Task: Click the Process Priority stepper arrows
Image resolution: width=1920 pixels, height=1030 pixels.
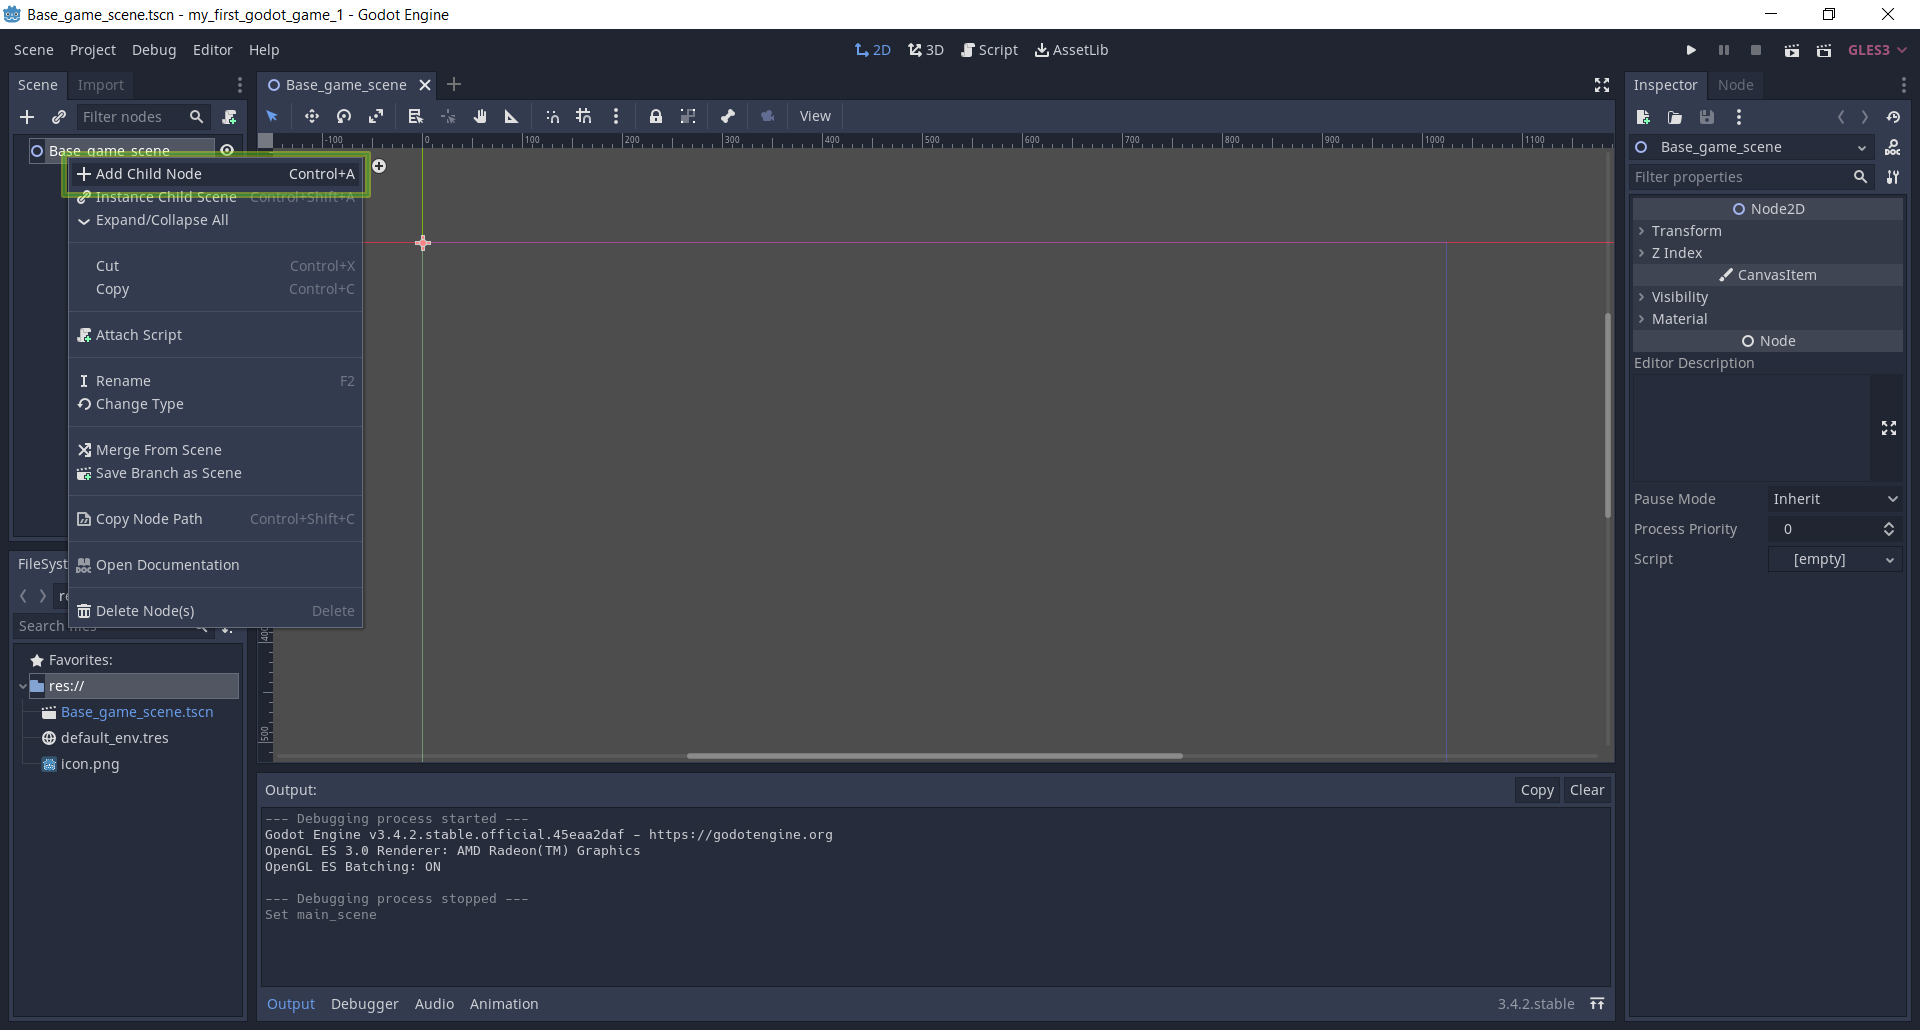Action: (x=1889, y=529)
